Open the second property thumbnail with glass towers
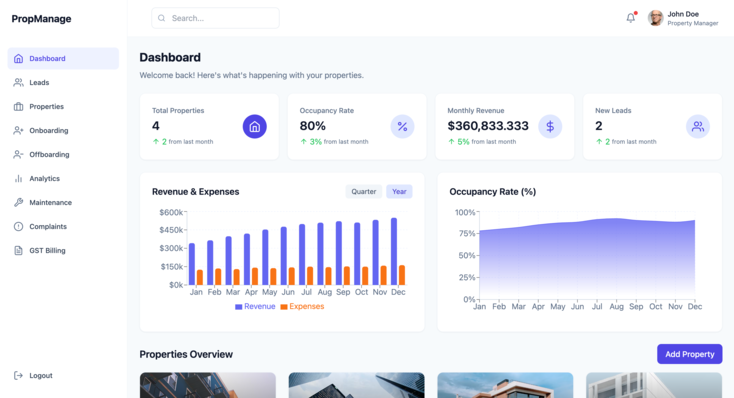This screenshot has height=398, width=734. coord(357,385)
